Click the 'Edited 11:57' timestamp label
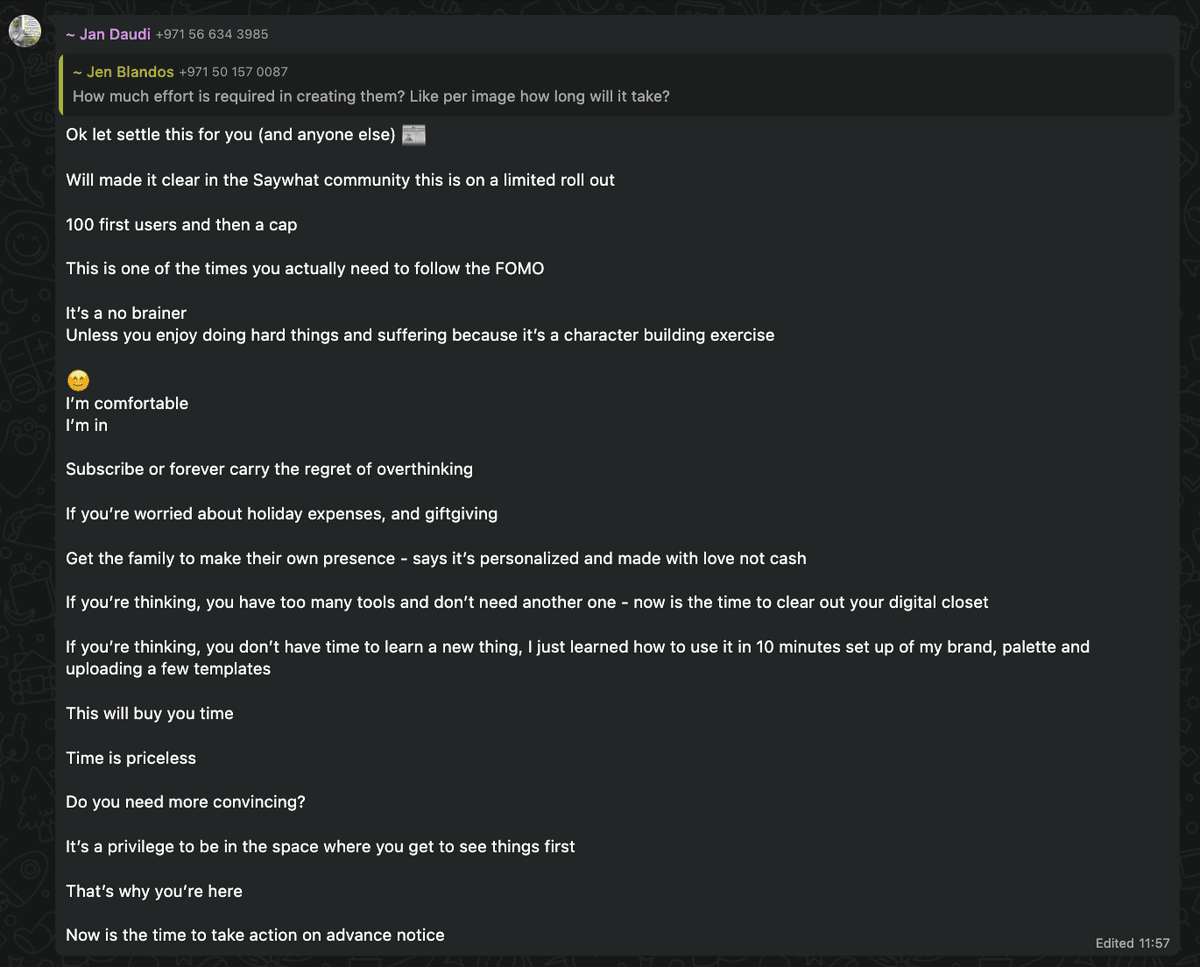The image size is (1200, 967). tap(1132, 943)
